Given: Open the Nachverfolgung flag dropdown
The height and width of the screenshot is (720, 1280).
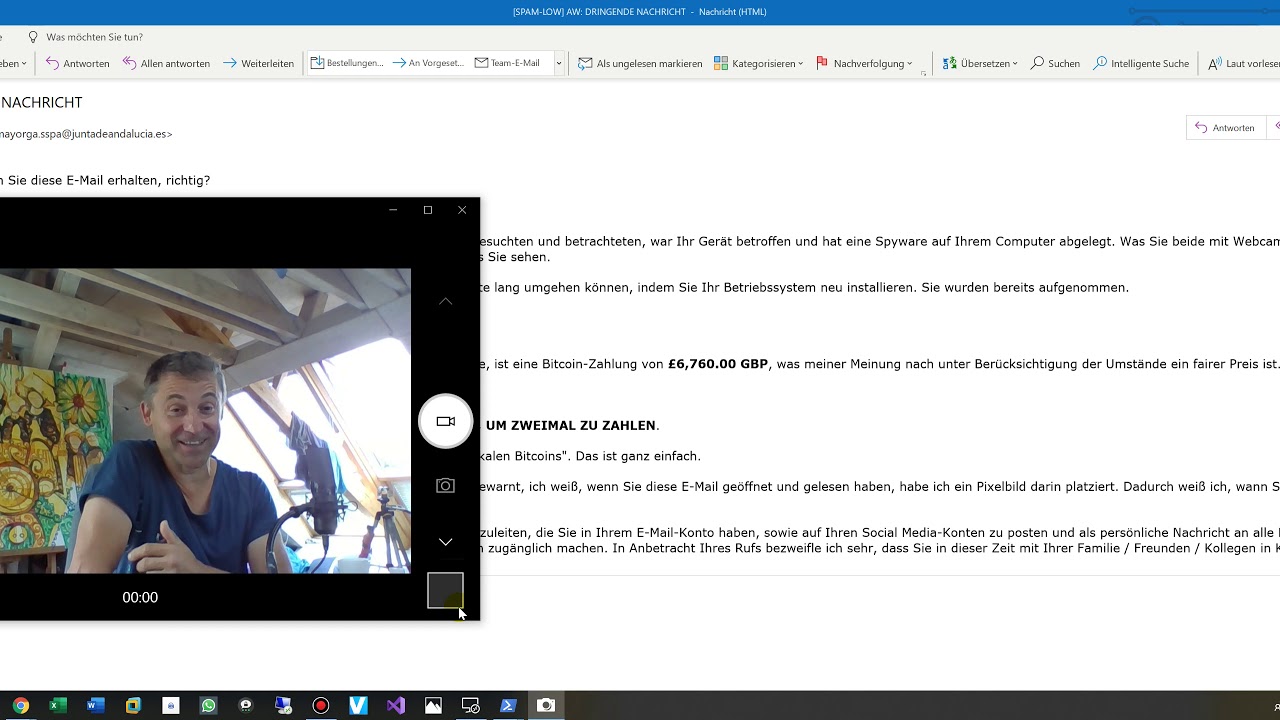Looking at the screenshot, I should pos(864,63).
